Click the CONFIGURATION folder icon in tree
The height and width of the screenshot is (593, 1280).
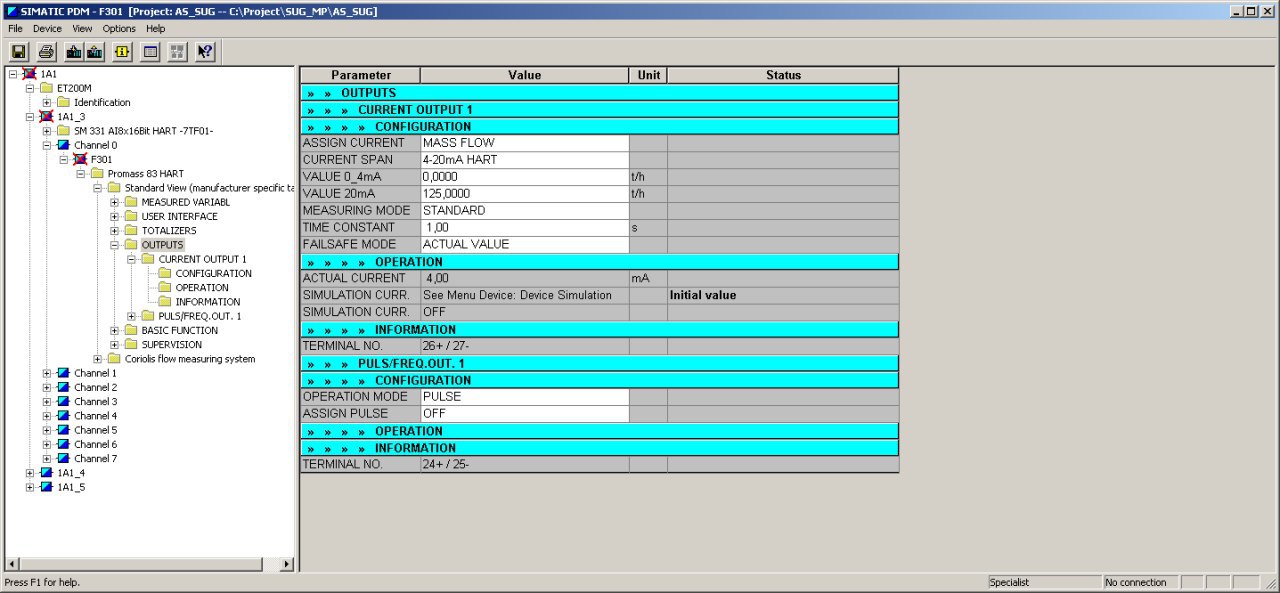click(165, 273)
